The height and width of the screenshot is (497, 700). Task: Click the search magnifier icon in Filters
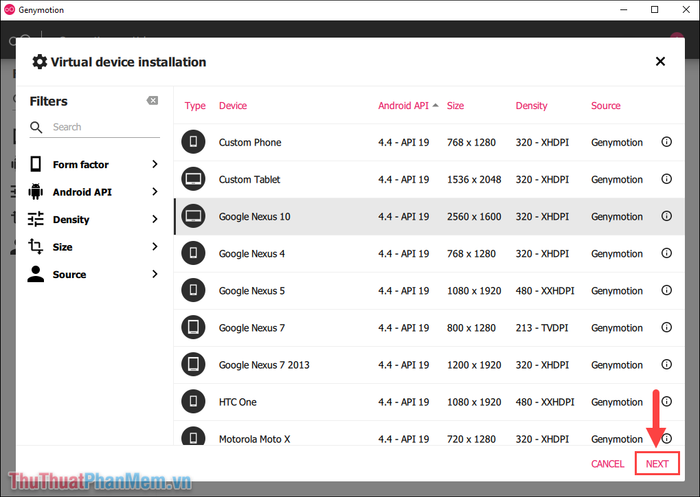36,127
